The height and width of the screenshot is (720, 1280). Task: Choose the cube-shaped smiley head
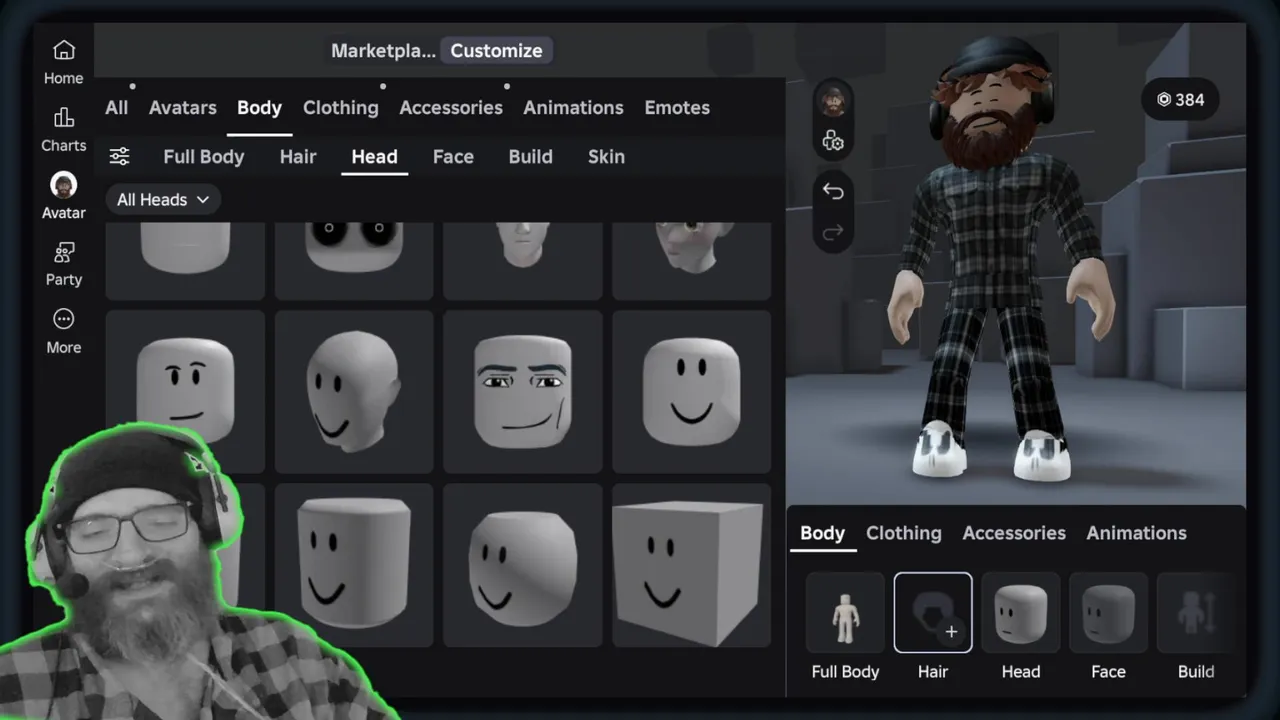pos(692,565)
